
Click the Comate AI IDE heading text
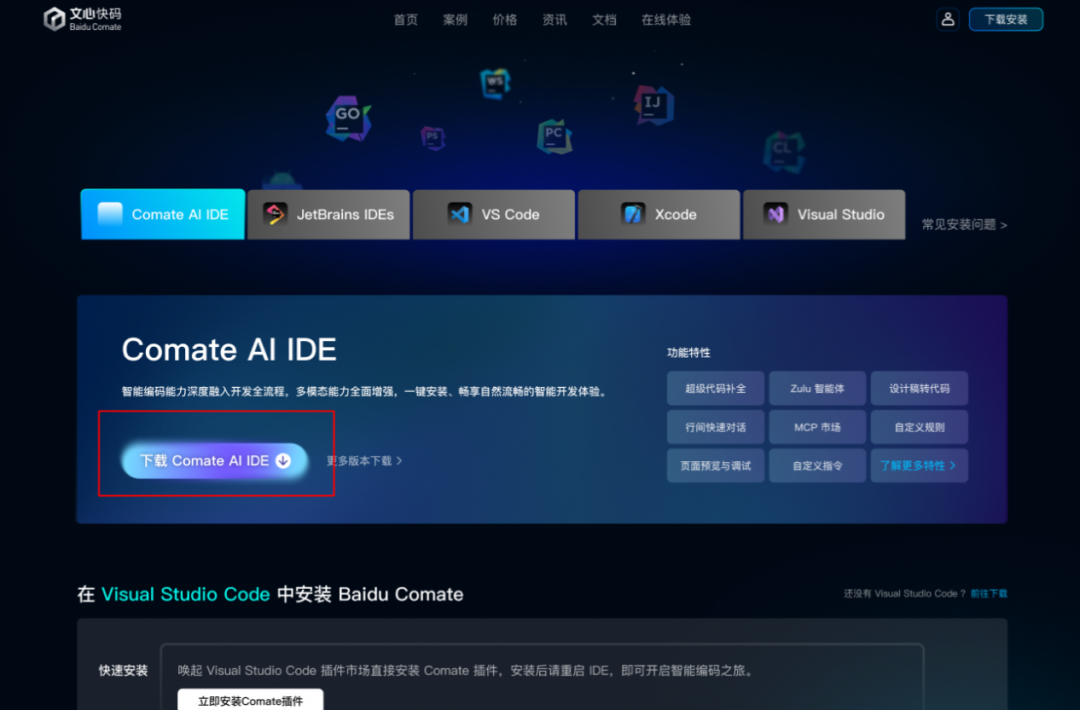[x=229, y=349]
